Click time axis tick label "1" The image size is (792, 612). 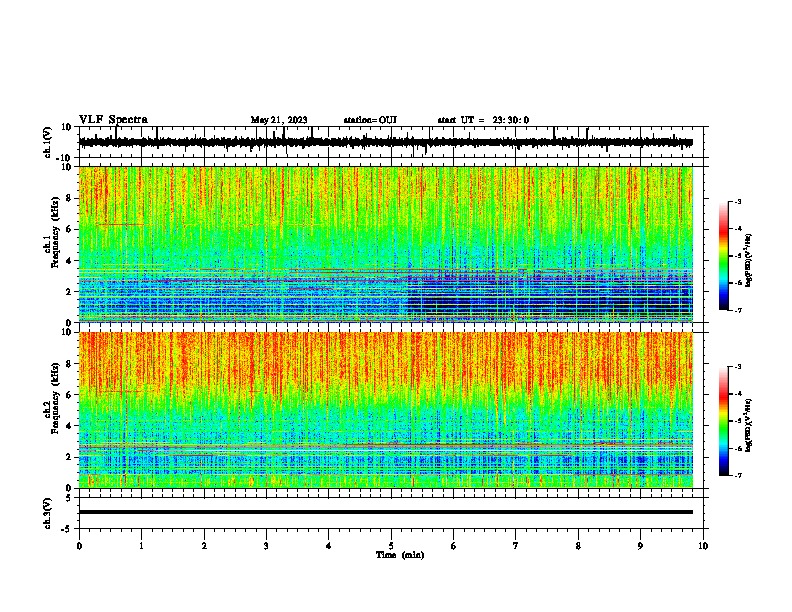[x=141, y=546]
